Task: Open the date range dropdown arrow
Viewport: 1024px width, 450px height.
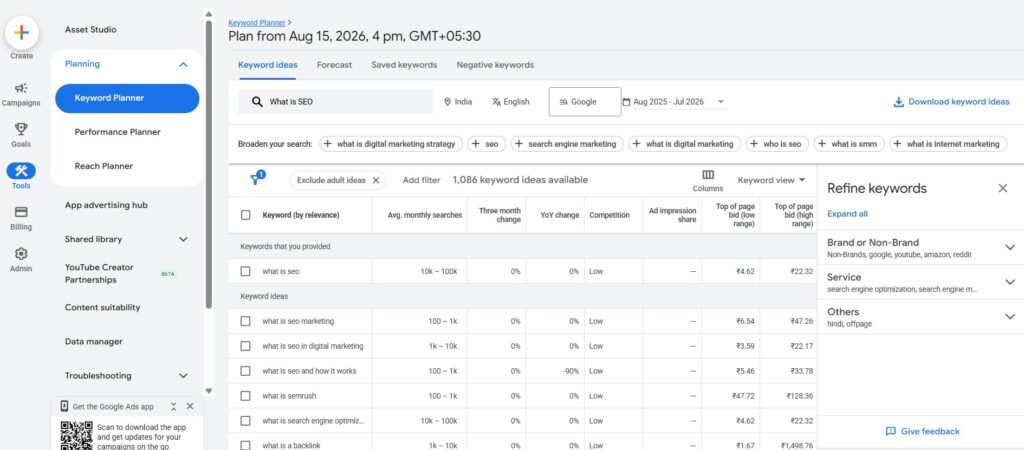Action: 720,102
